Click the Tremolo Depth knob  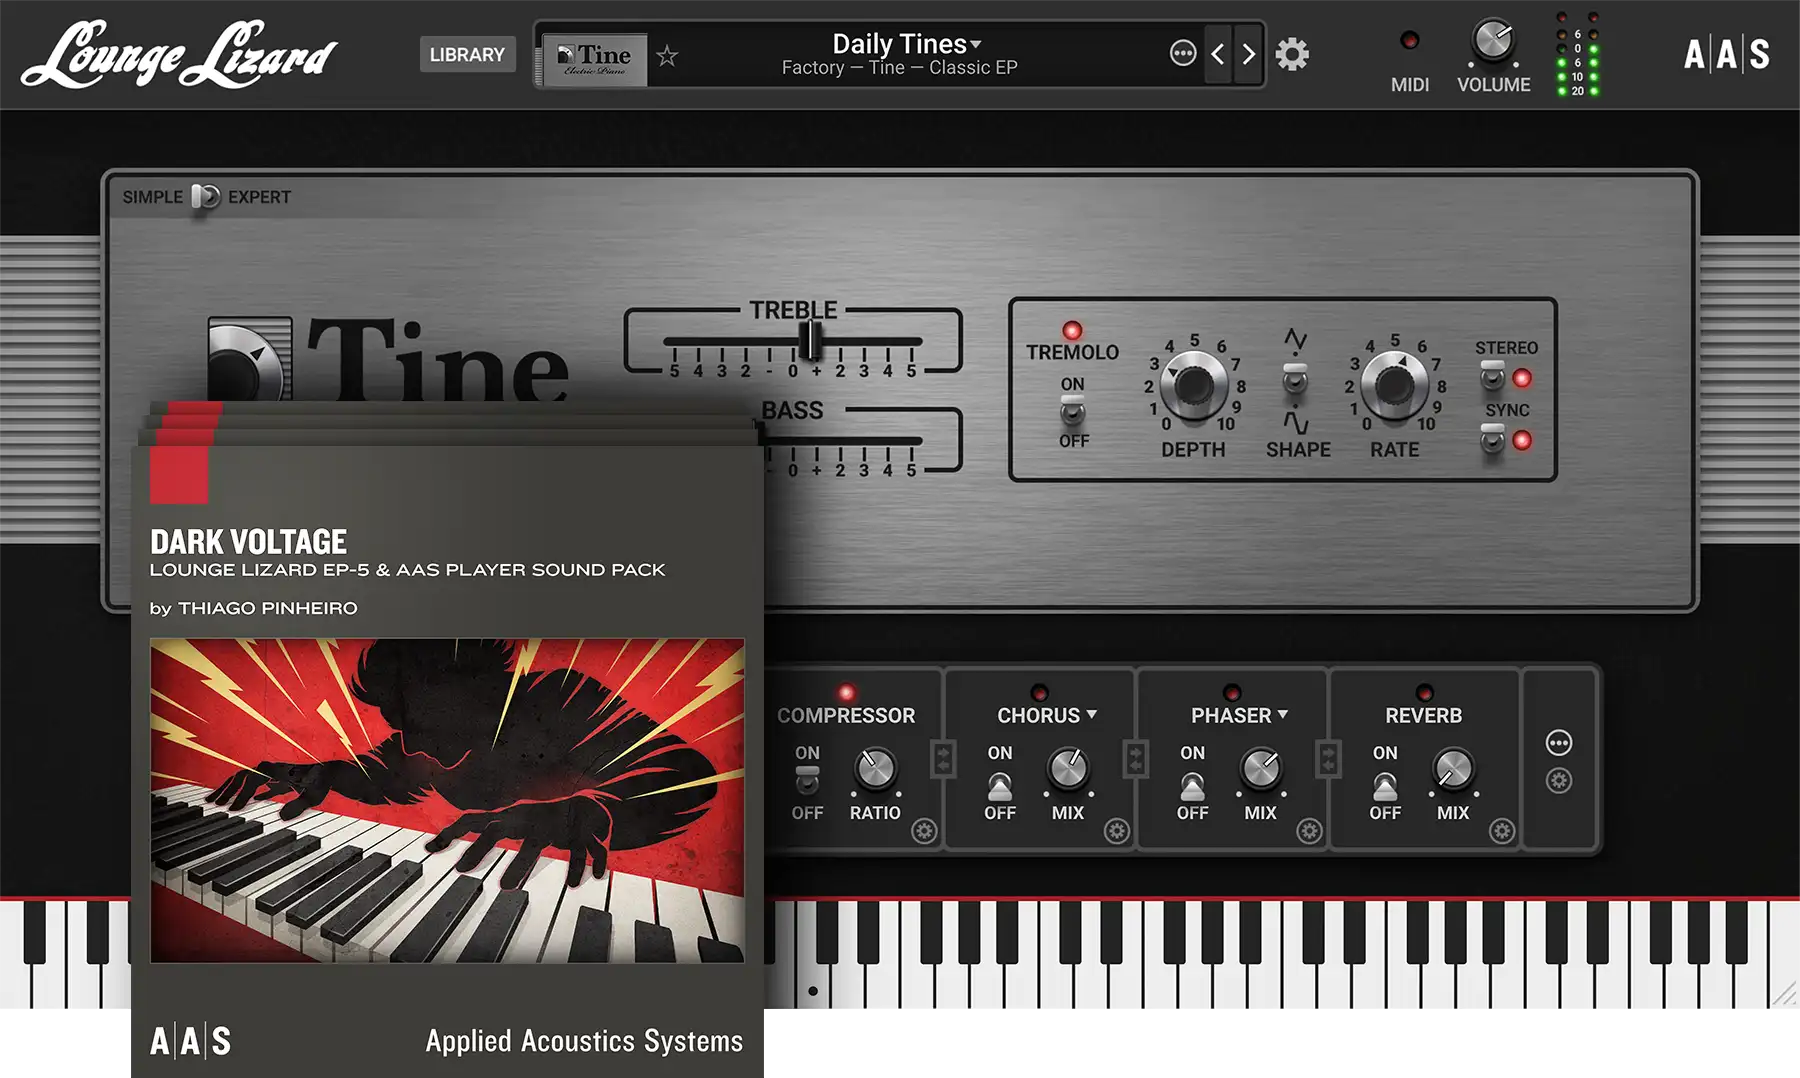[1193, 386]
